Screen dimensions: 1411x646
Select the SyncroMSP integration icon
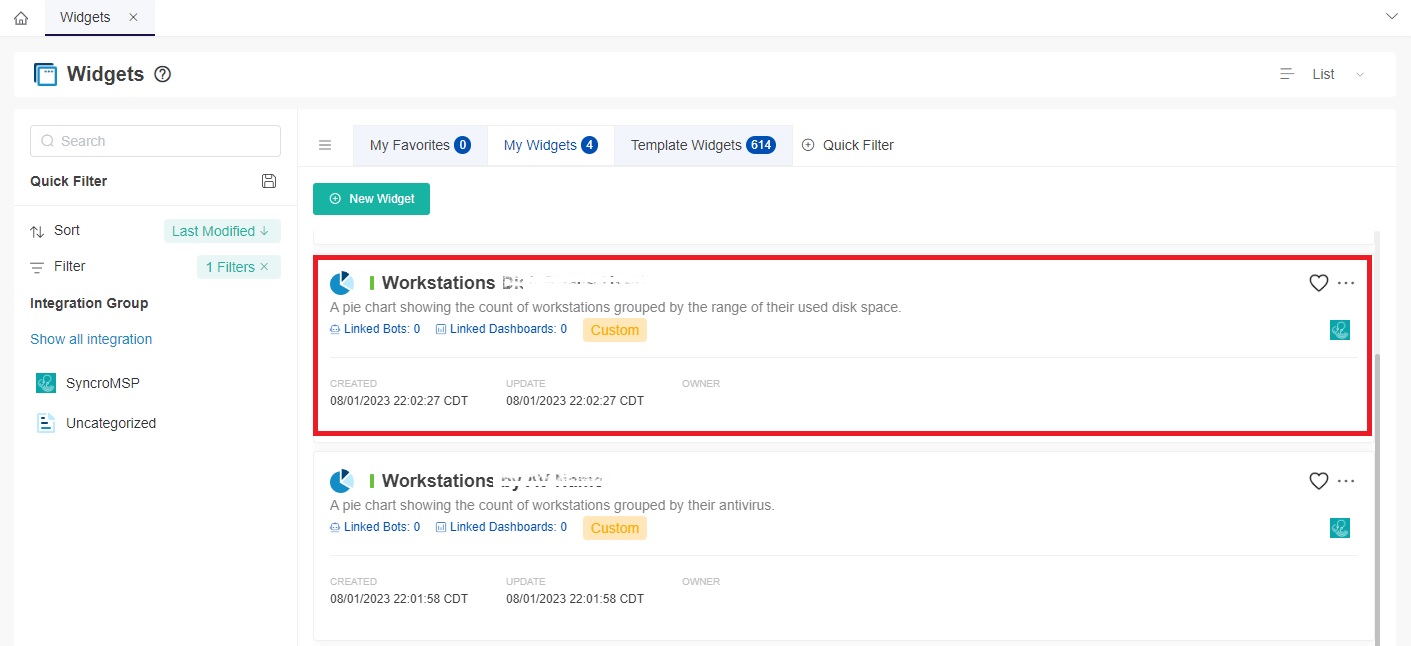coord(44,383)
